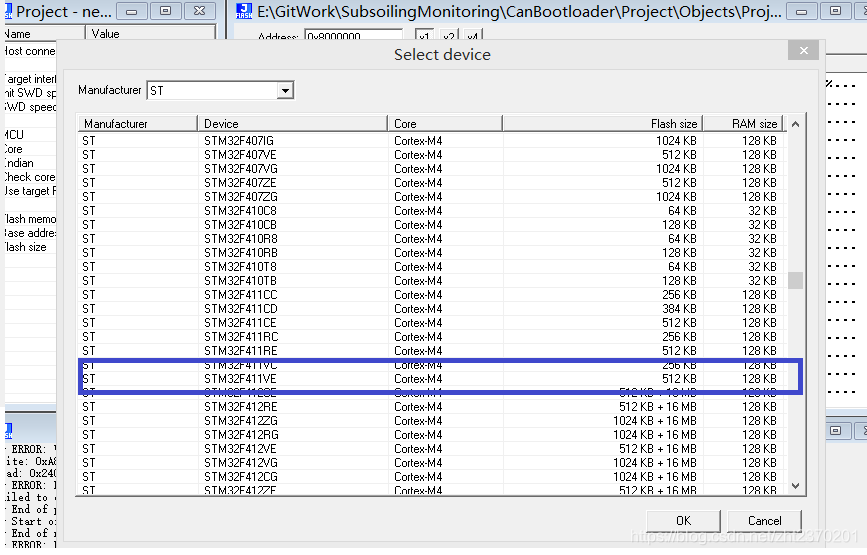Select the STM32F407VE device row
Viewport: 867px width, 555px height.
[x=431, y=155]
